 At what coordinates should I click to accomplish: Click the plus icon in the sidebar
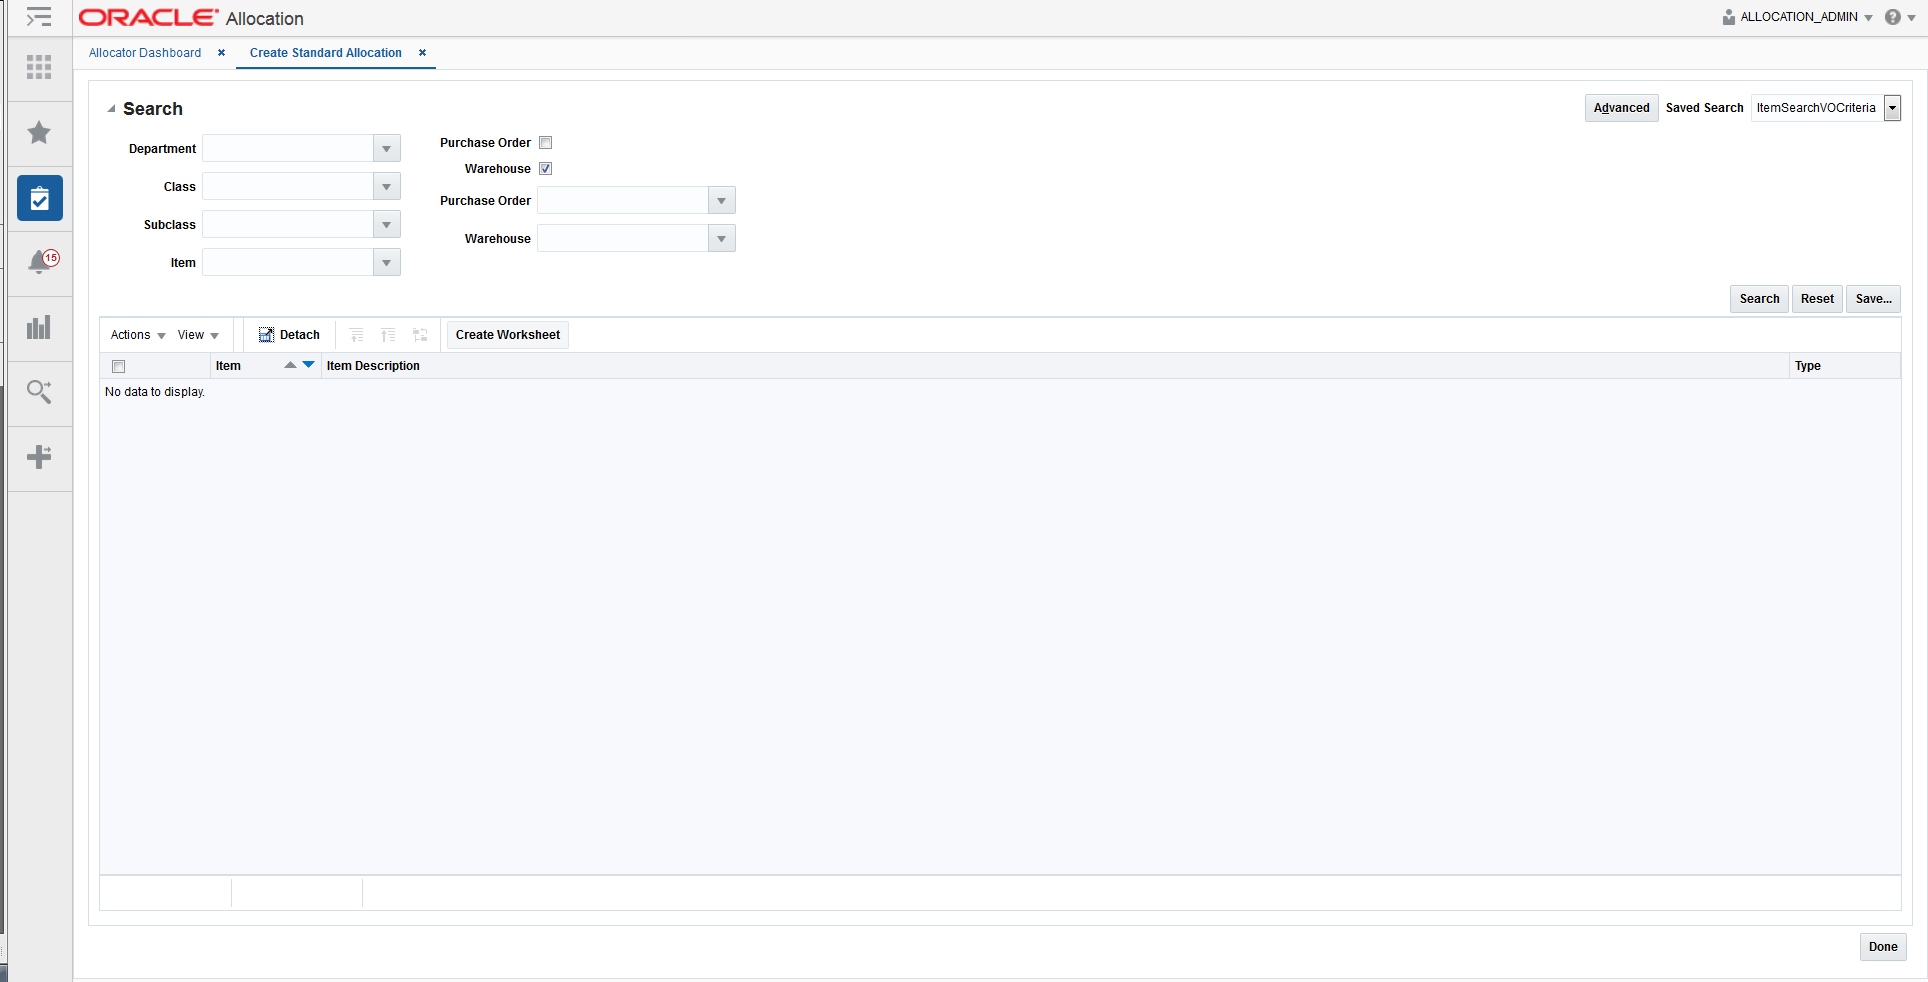click(x=39, y=458)
